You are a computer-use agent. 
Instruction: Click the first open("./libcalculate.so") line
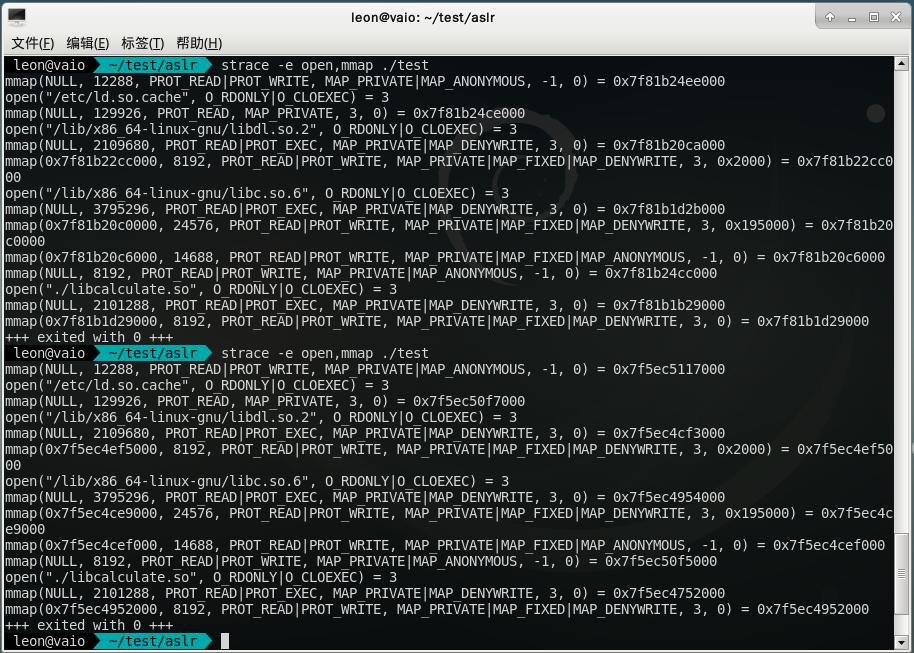[x=201, y=289]
